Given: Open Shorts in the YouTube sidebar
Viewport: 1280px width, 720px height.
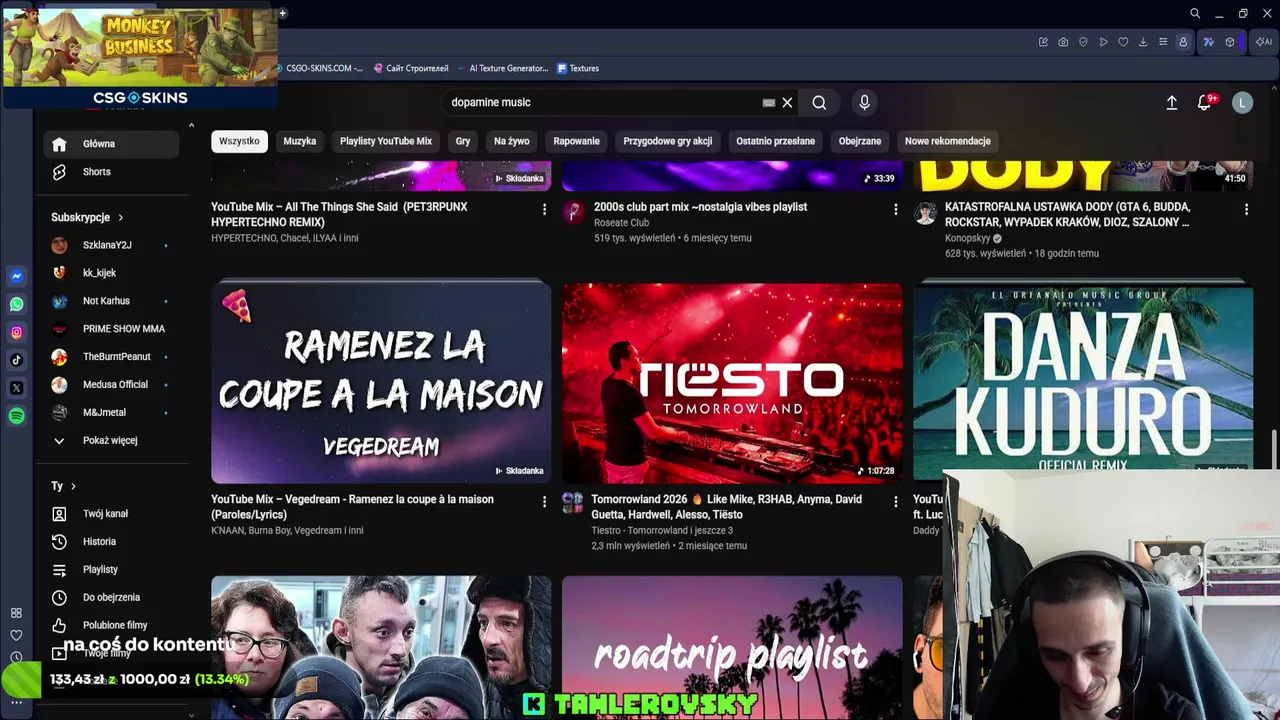Looking at the screenshot, I should [112, 172].
